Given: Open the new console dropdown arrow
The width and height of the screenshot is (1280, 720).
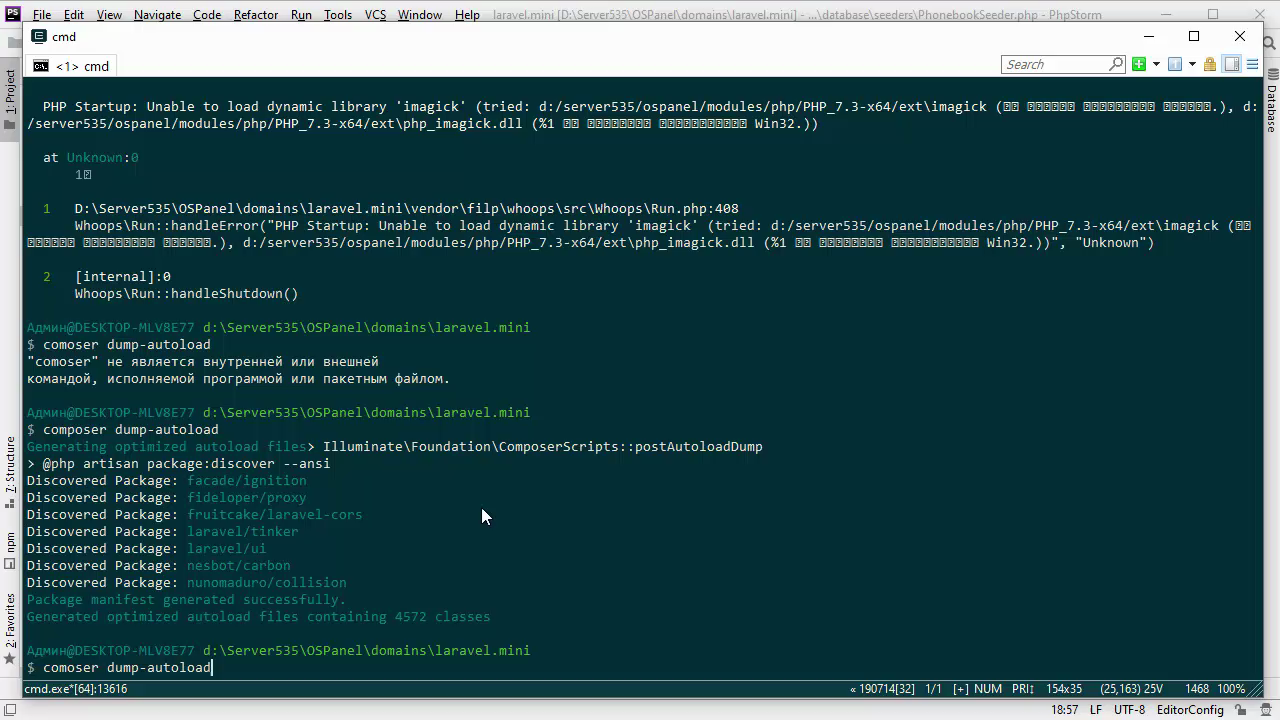Looking at the screenshot, I should tap(1156, 64).
